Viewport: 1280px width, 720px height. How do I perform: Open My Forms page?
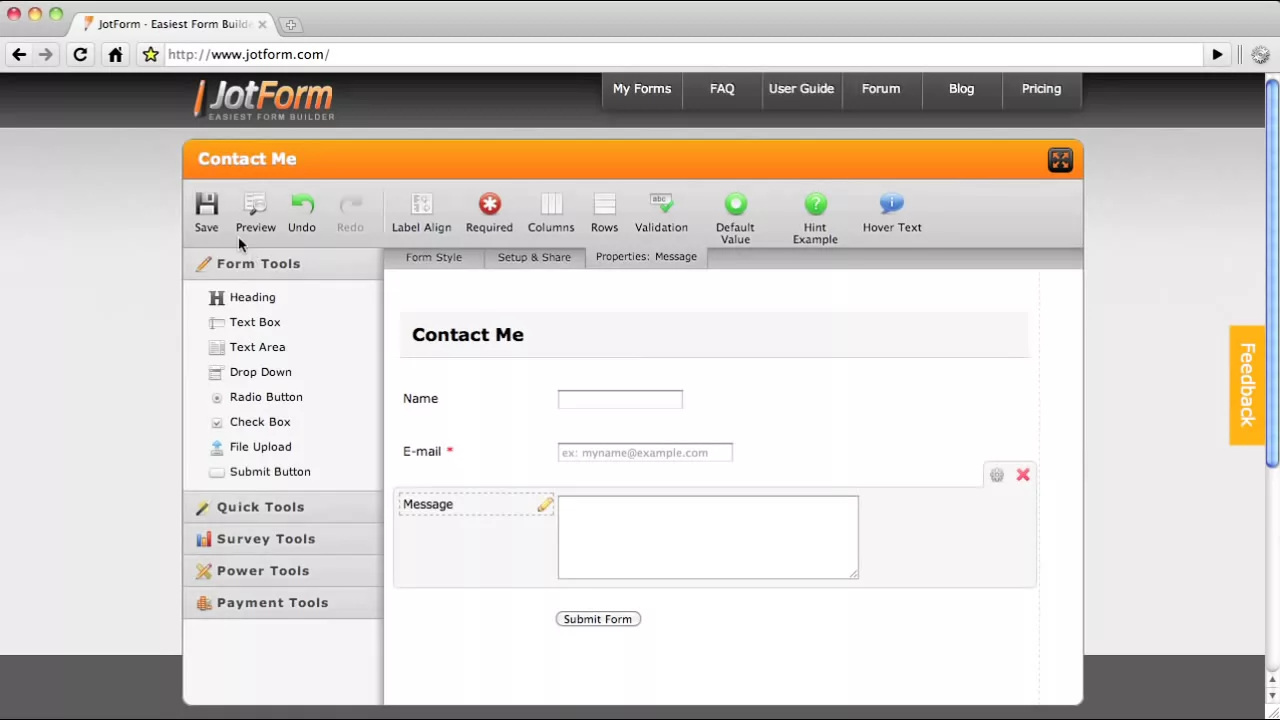[x=642, y=89]
